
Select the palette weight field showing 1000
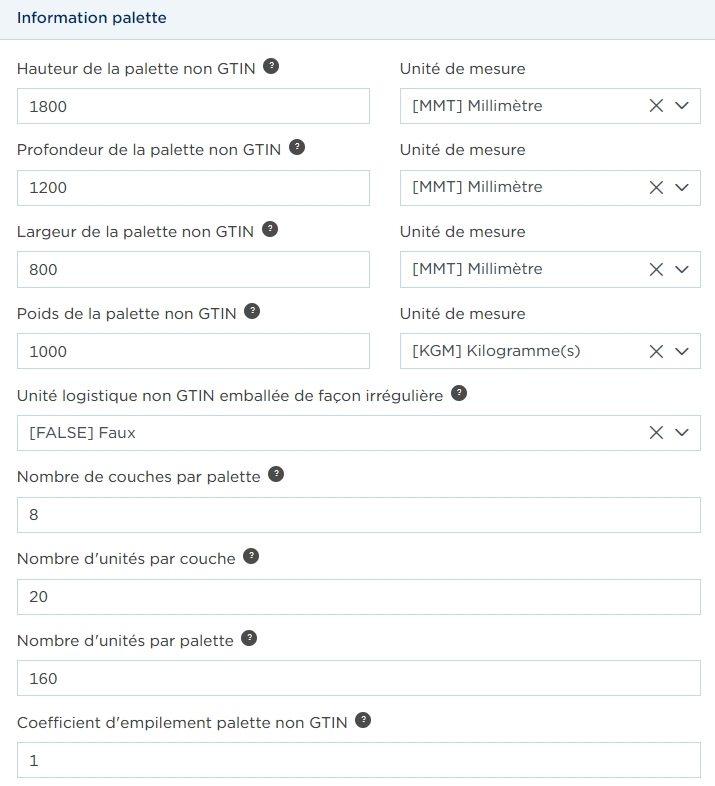(193, 351)
